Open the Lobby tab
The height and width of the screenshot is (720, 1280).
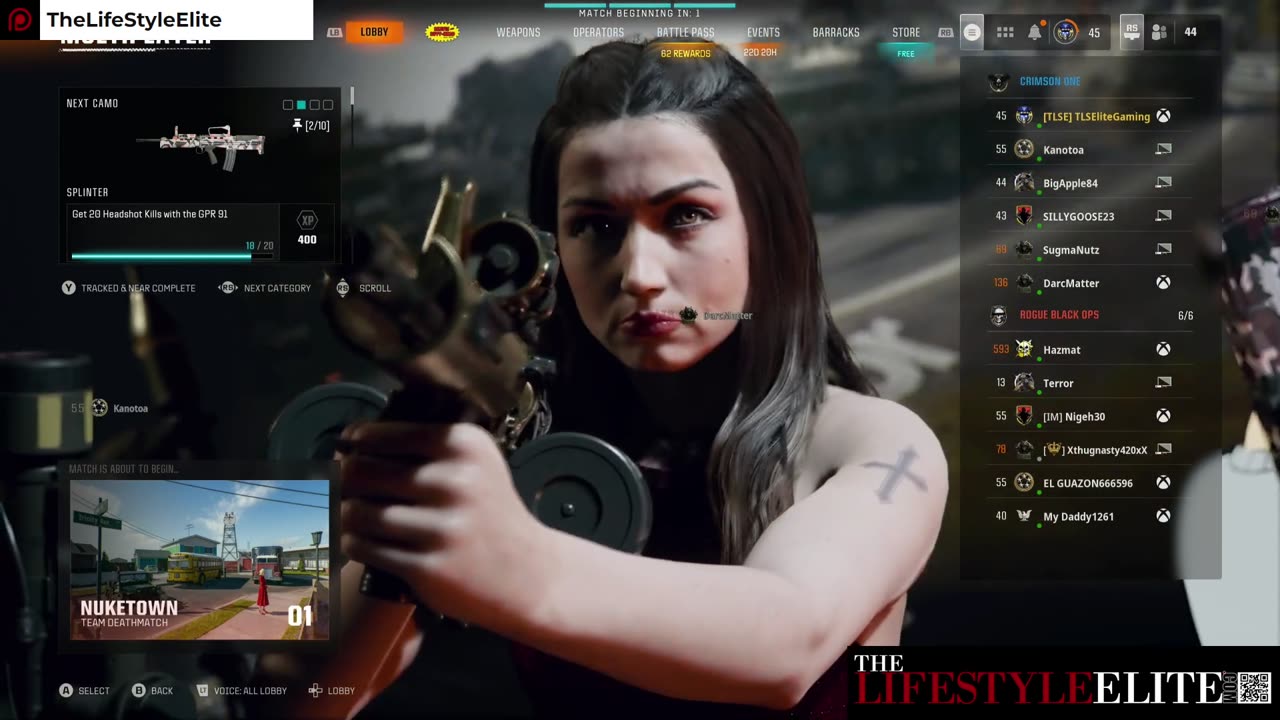[374, 32]
